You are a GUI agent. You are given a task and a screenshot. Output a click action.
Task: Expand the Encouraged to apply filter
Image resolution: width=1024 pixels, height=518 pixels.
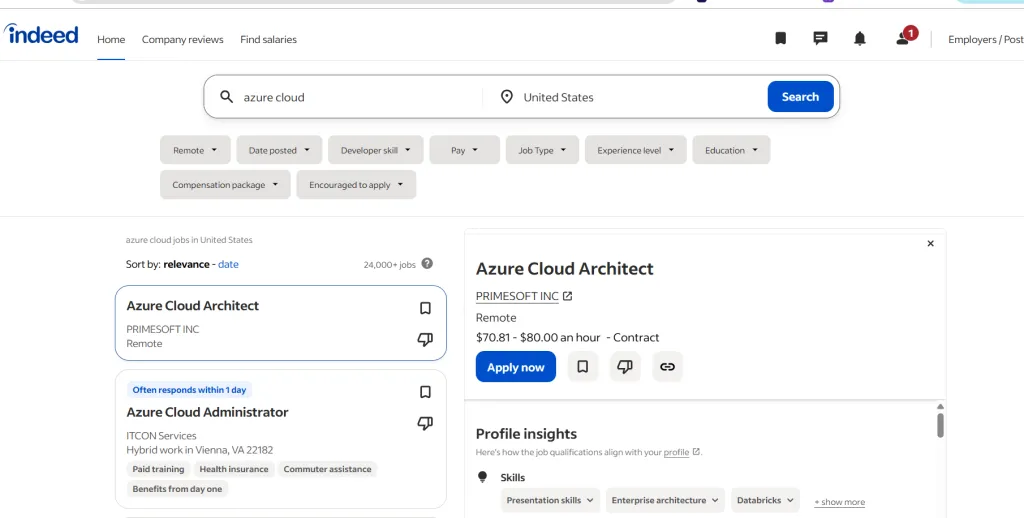[x=356, y=184]
